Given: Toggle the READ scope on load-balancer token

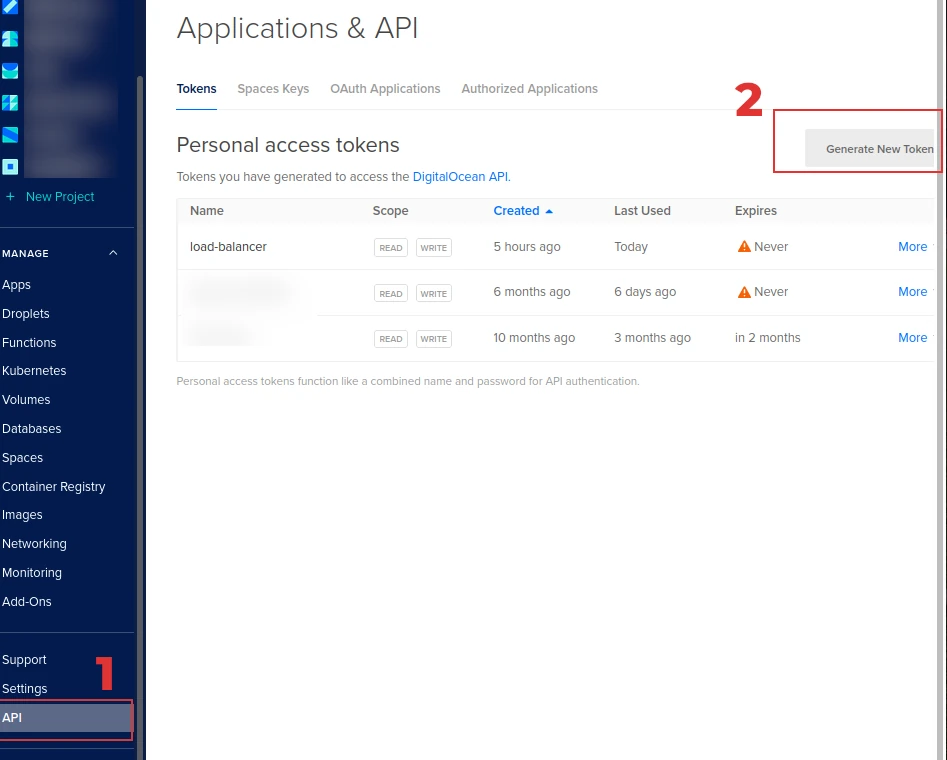Looking at the screenshot, I should coord(390,247).
